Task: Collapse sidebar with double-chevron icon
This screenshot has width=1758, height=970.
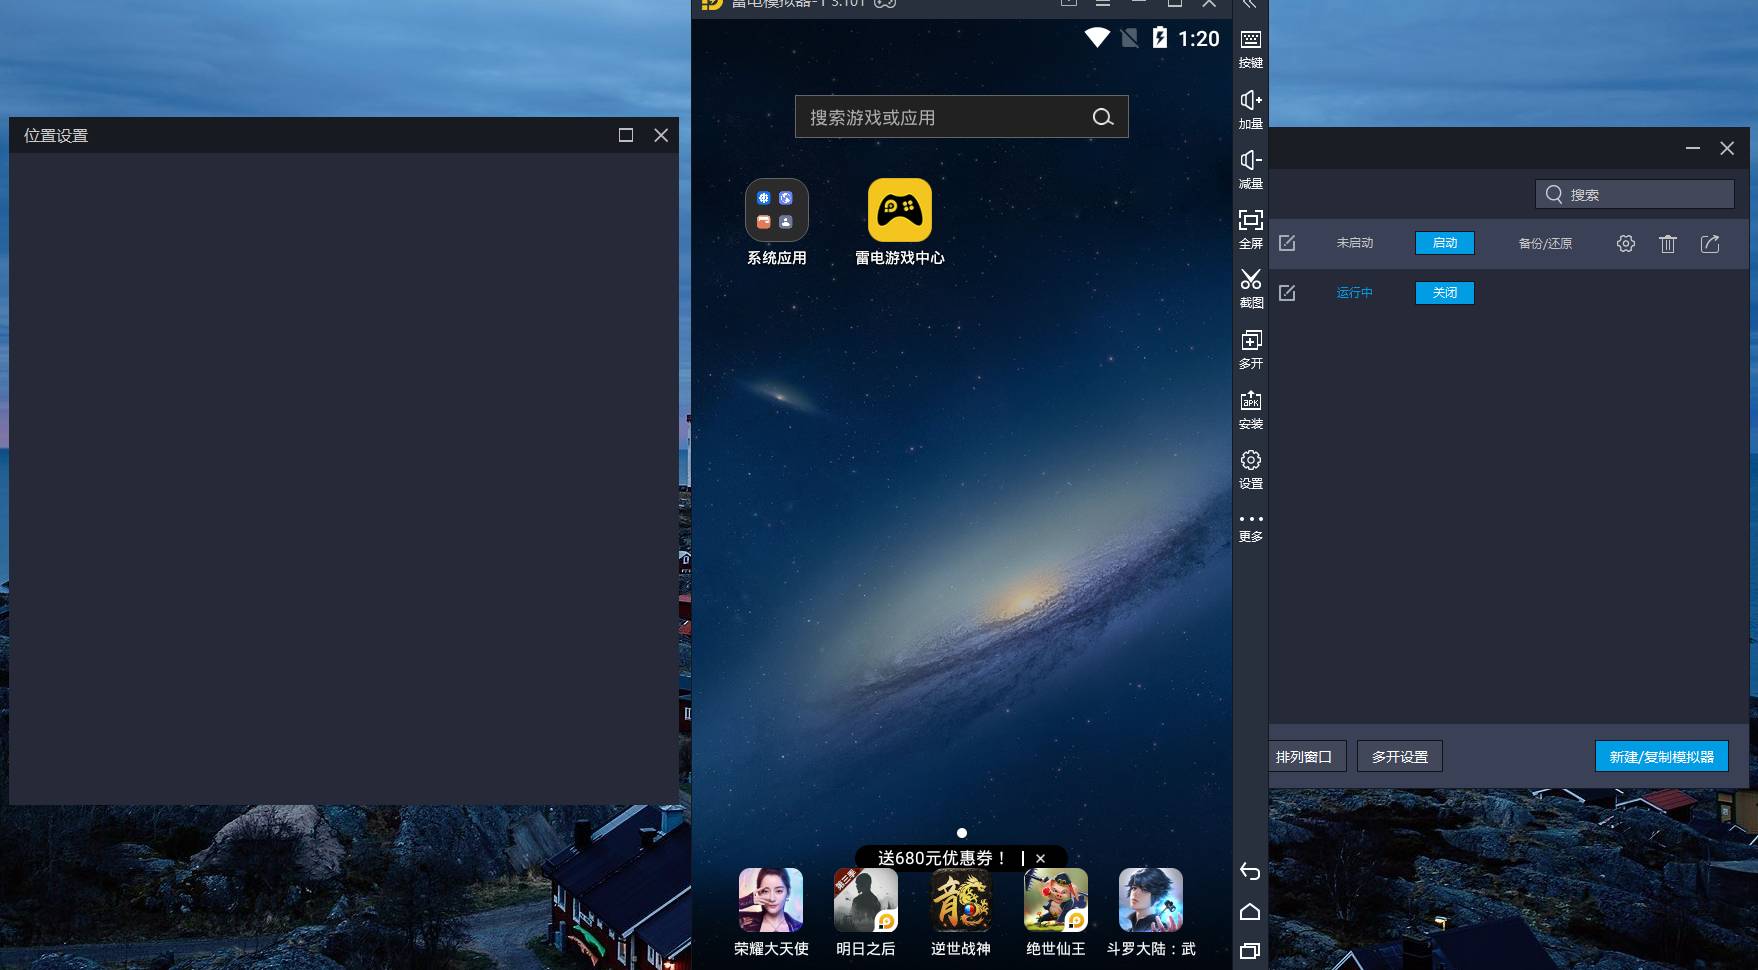Action: (1250, 4)
